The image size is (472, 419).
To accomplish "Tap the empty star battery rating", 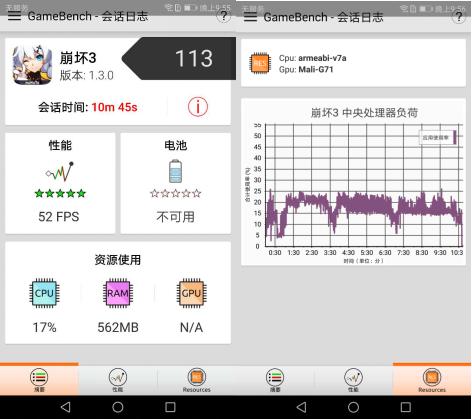I will pos(176,193).
